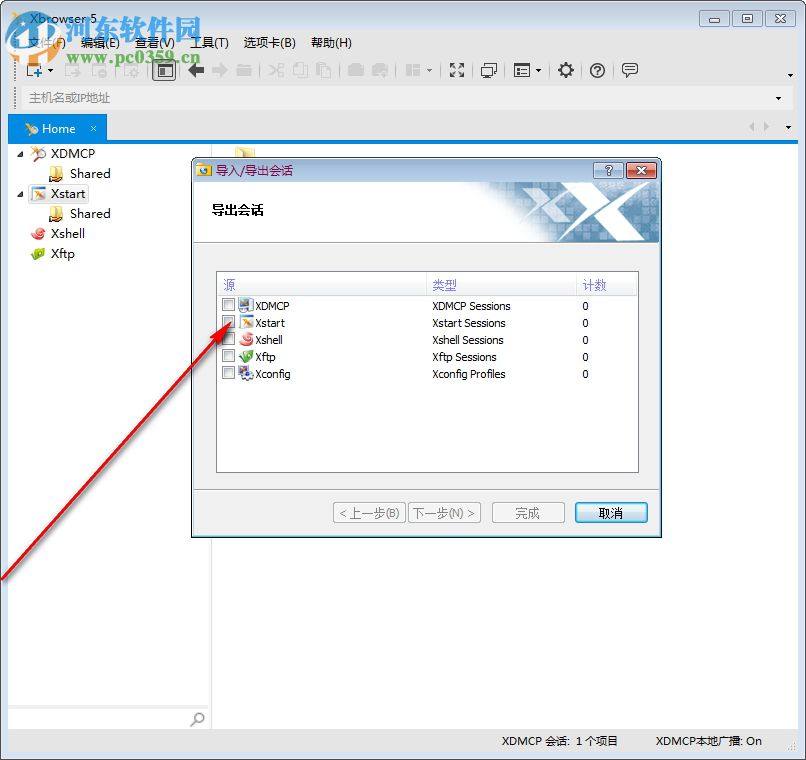
Task: Select the Xftp item in the sidebar
Action: [62, 254]
